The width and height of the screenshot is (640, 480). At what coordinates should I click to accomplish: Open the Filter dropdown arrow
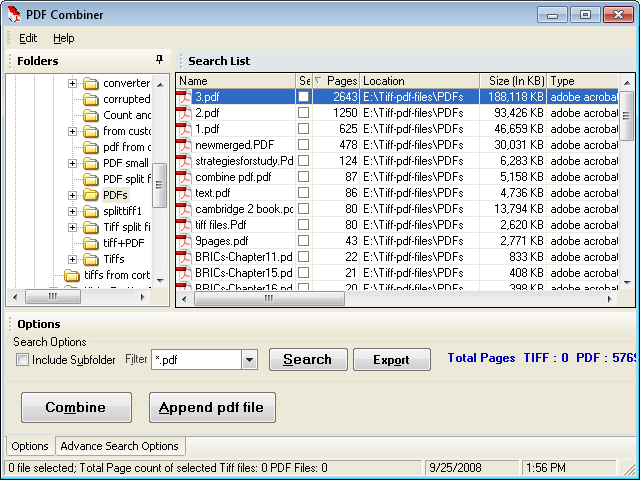249,360
